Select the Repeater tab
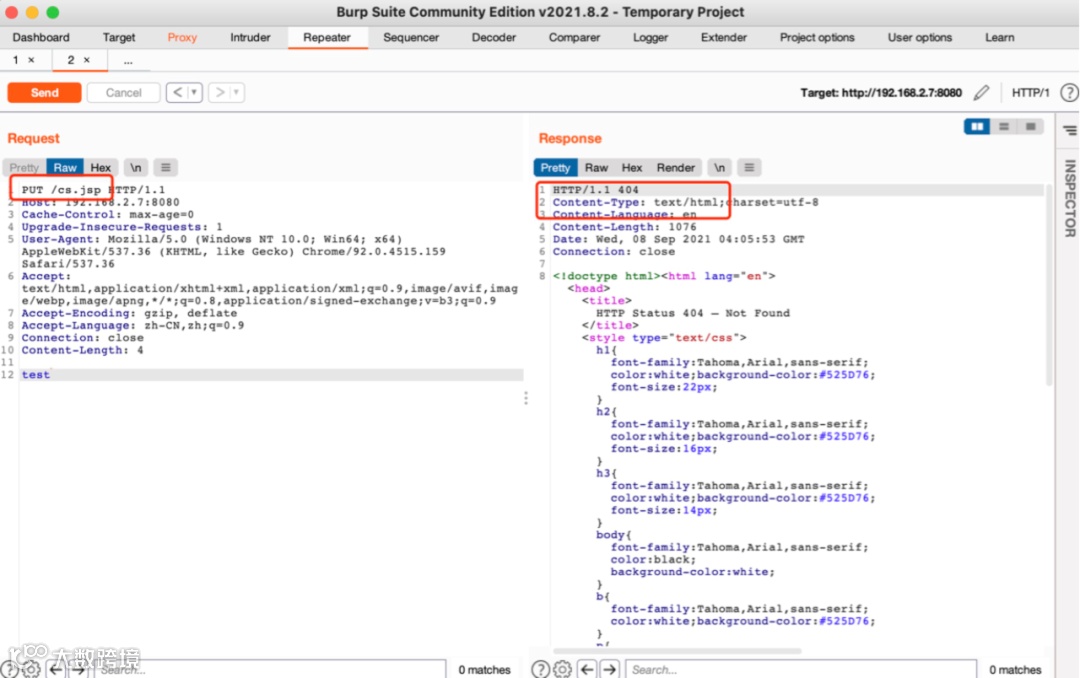1080x678 pixels. [326, 37]
